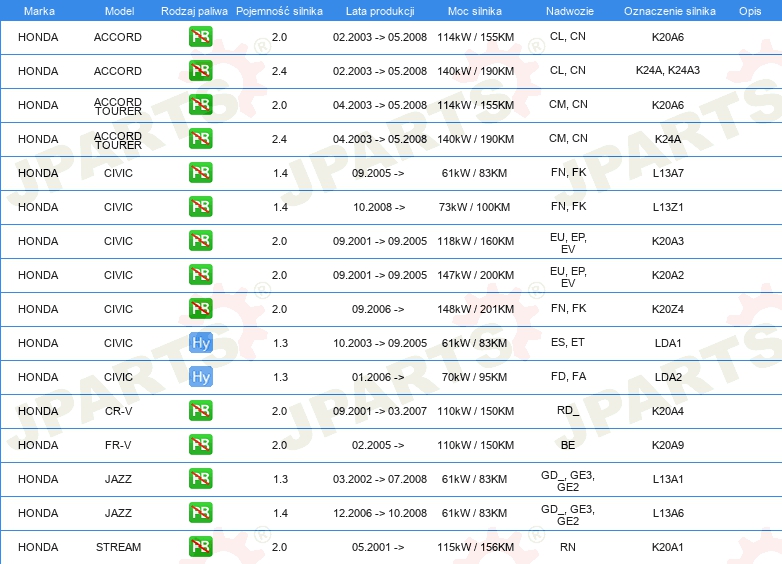Click petrol icon in Civic K20A3 row
The image size is (782, 564).
(x=200, y=240)
